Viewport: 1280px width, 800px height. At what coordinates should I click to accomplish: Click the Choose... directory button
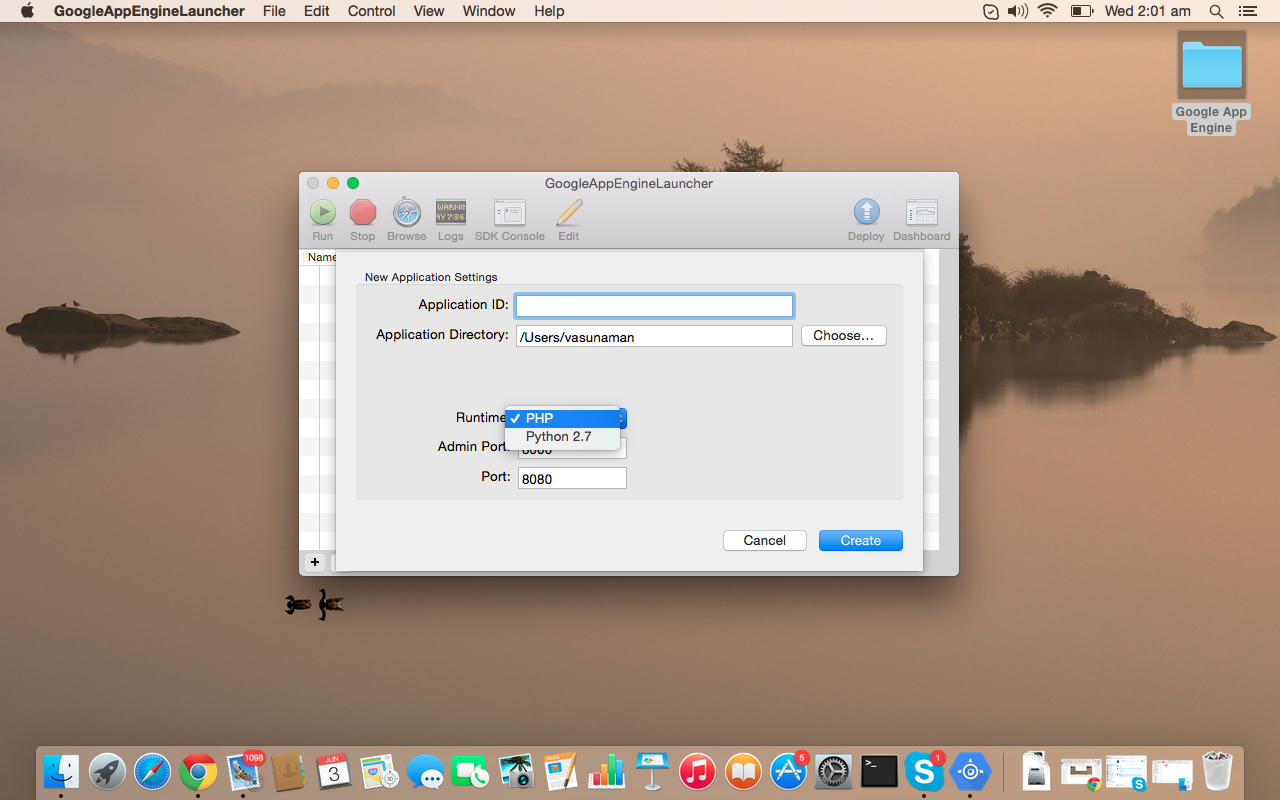[843, 336]
